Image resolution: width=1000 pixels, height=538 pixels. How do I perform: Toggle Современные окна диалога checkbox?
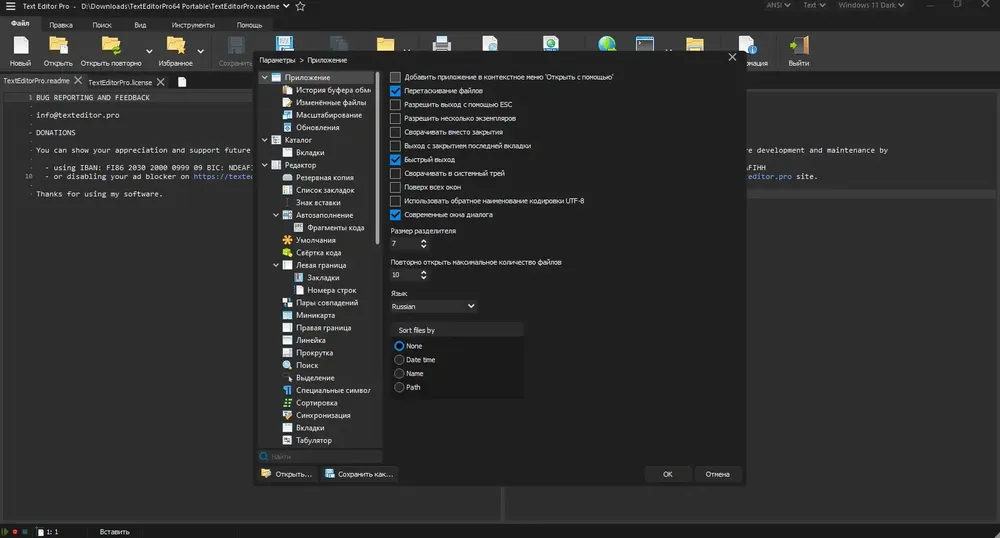(395, 215)
